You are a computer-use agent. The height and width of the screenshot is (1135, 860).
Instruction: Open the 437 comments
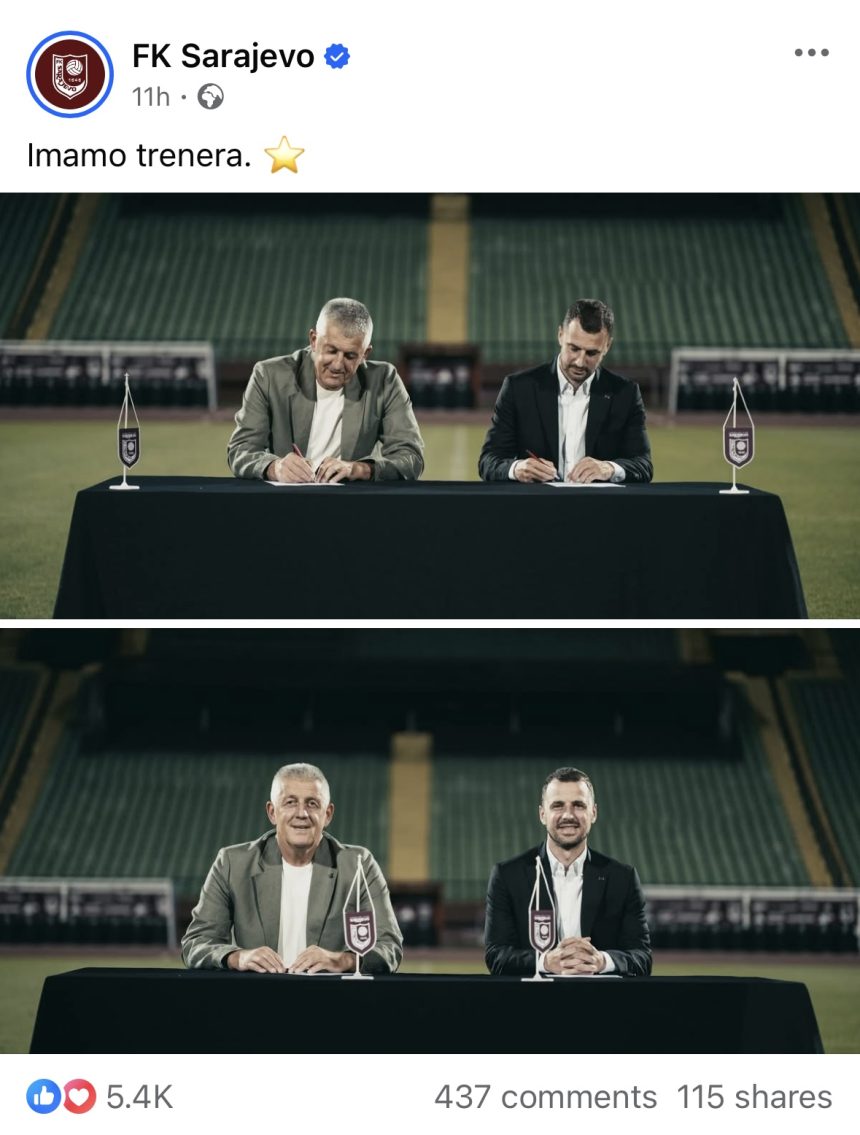point(545,1097)
